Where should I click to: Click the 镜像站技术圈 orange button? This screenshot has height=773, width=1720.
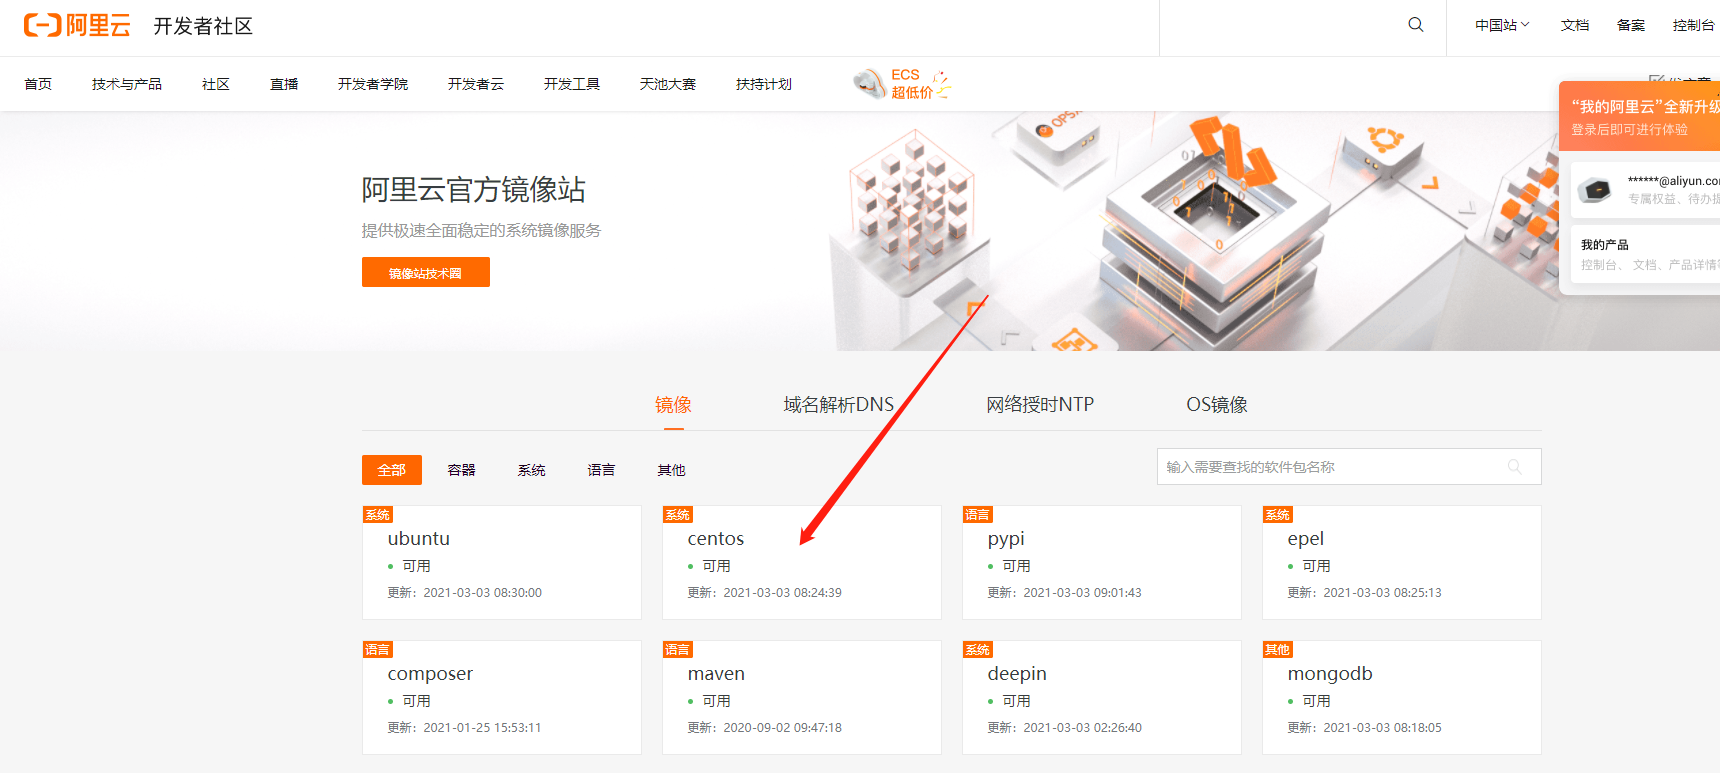(426, 272)
